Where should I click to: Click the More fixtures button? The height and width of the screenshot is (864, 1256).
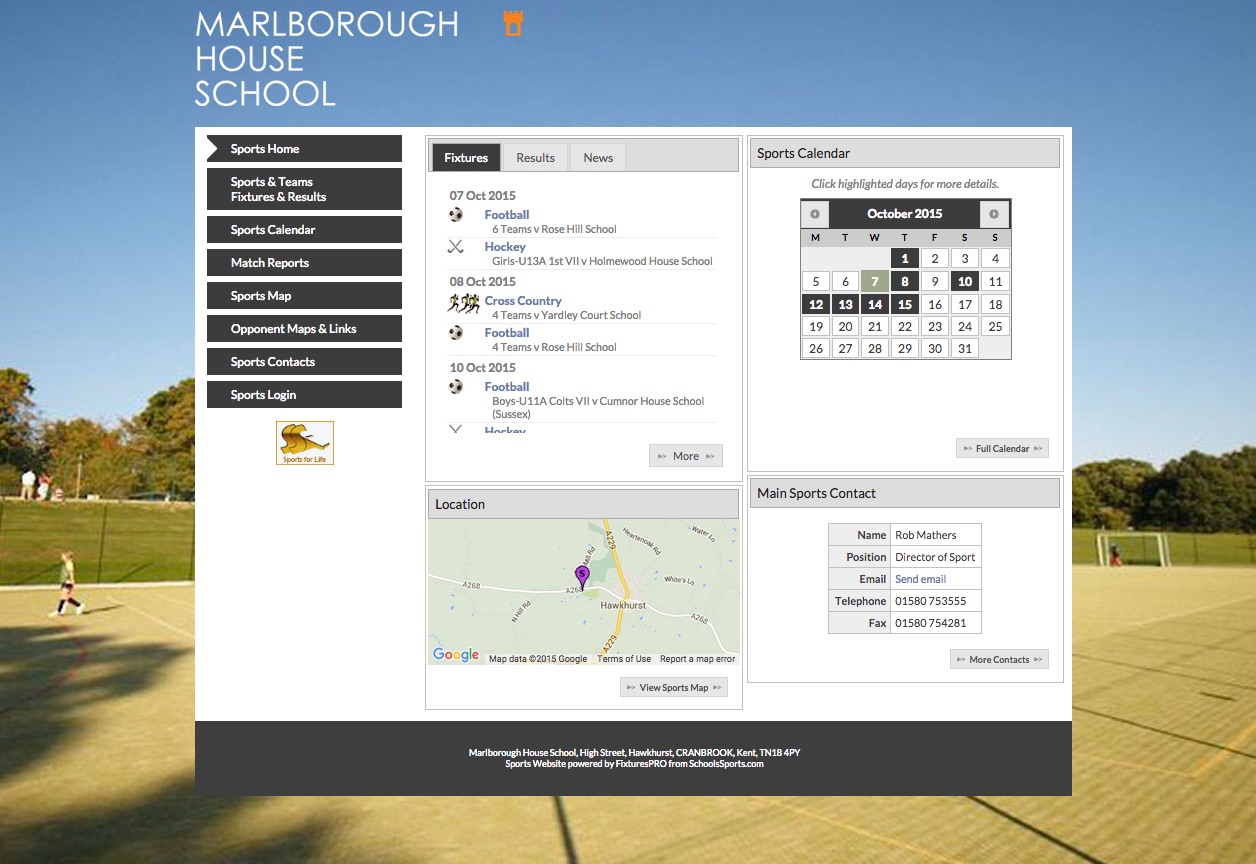pos(686,456)
